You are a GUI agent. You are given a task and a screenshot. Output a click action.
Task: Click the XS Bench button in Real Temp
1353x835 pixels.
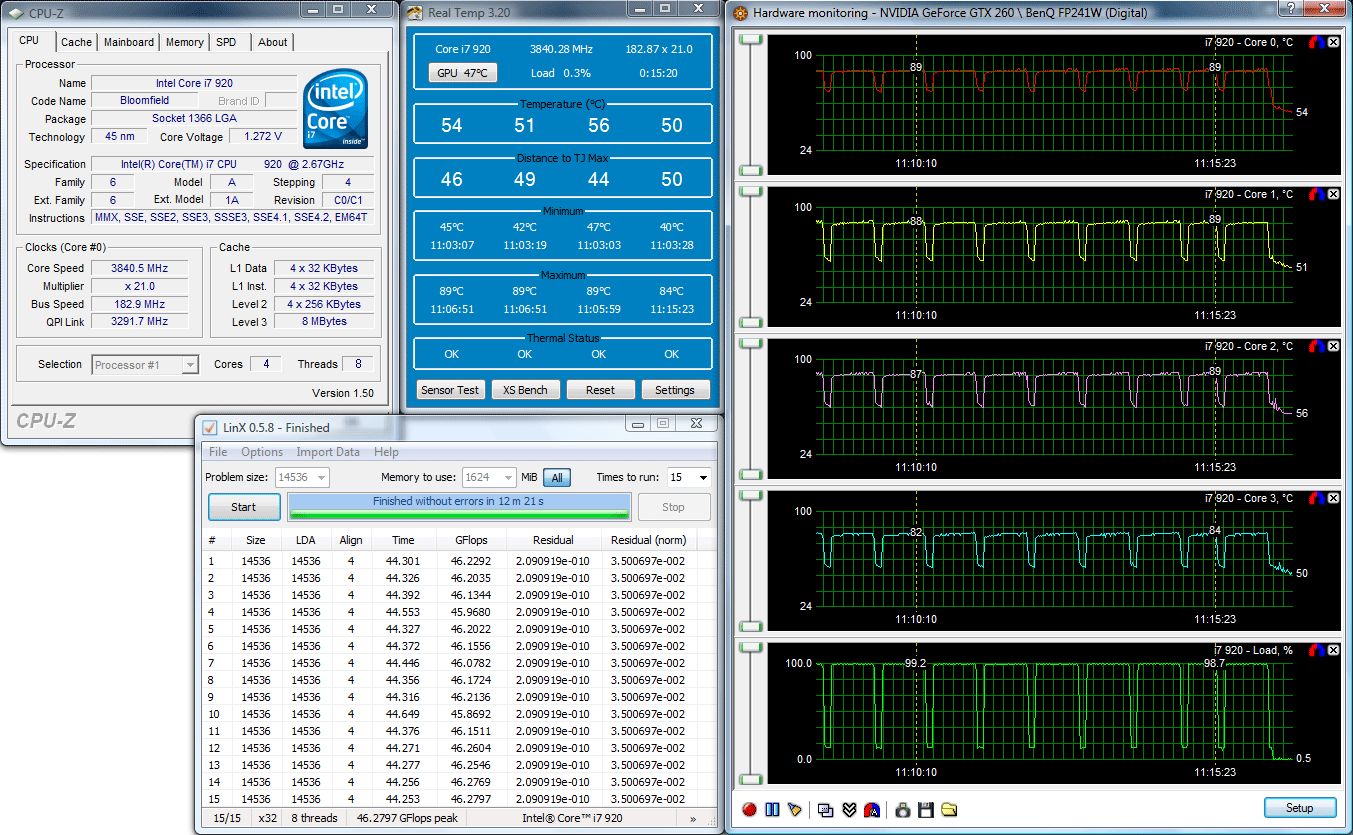[525, 390]
